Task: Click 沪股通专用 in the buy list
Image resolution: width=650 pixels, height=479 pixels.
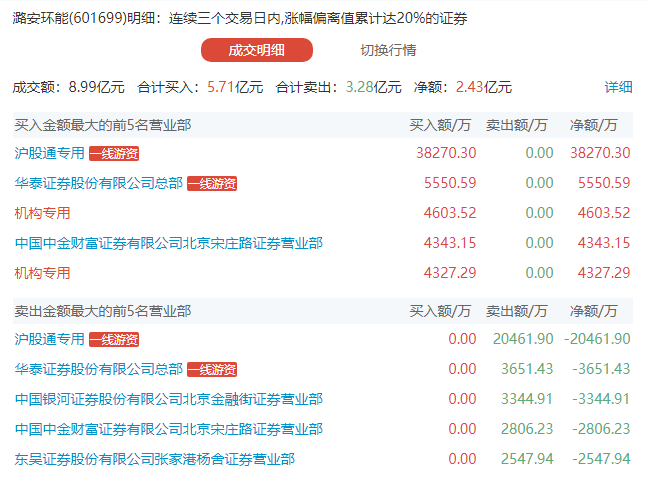Action: click(50, 153)
